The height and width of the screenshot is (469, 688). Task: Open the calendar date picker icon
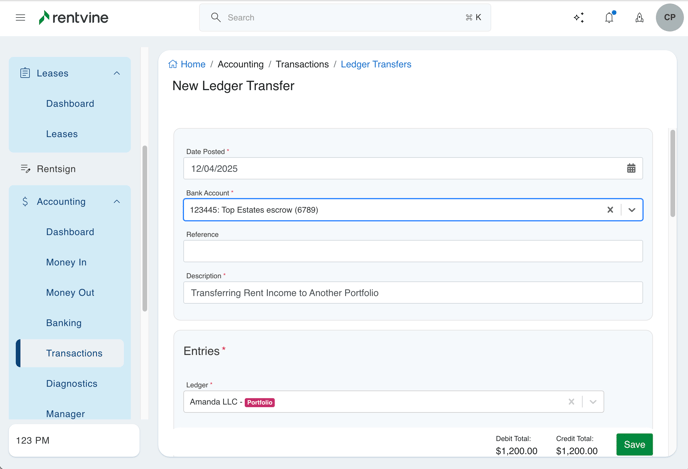(631, 169)
